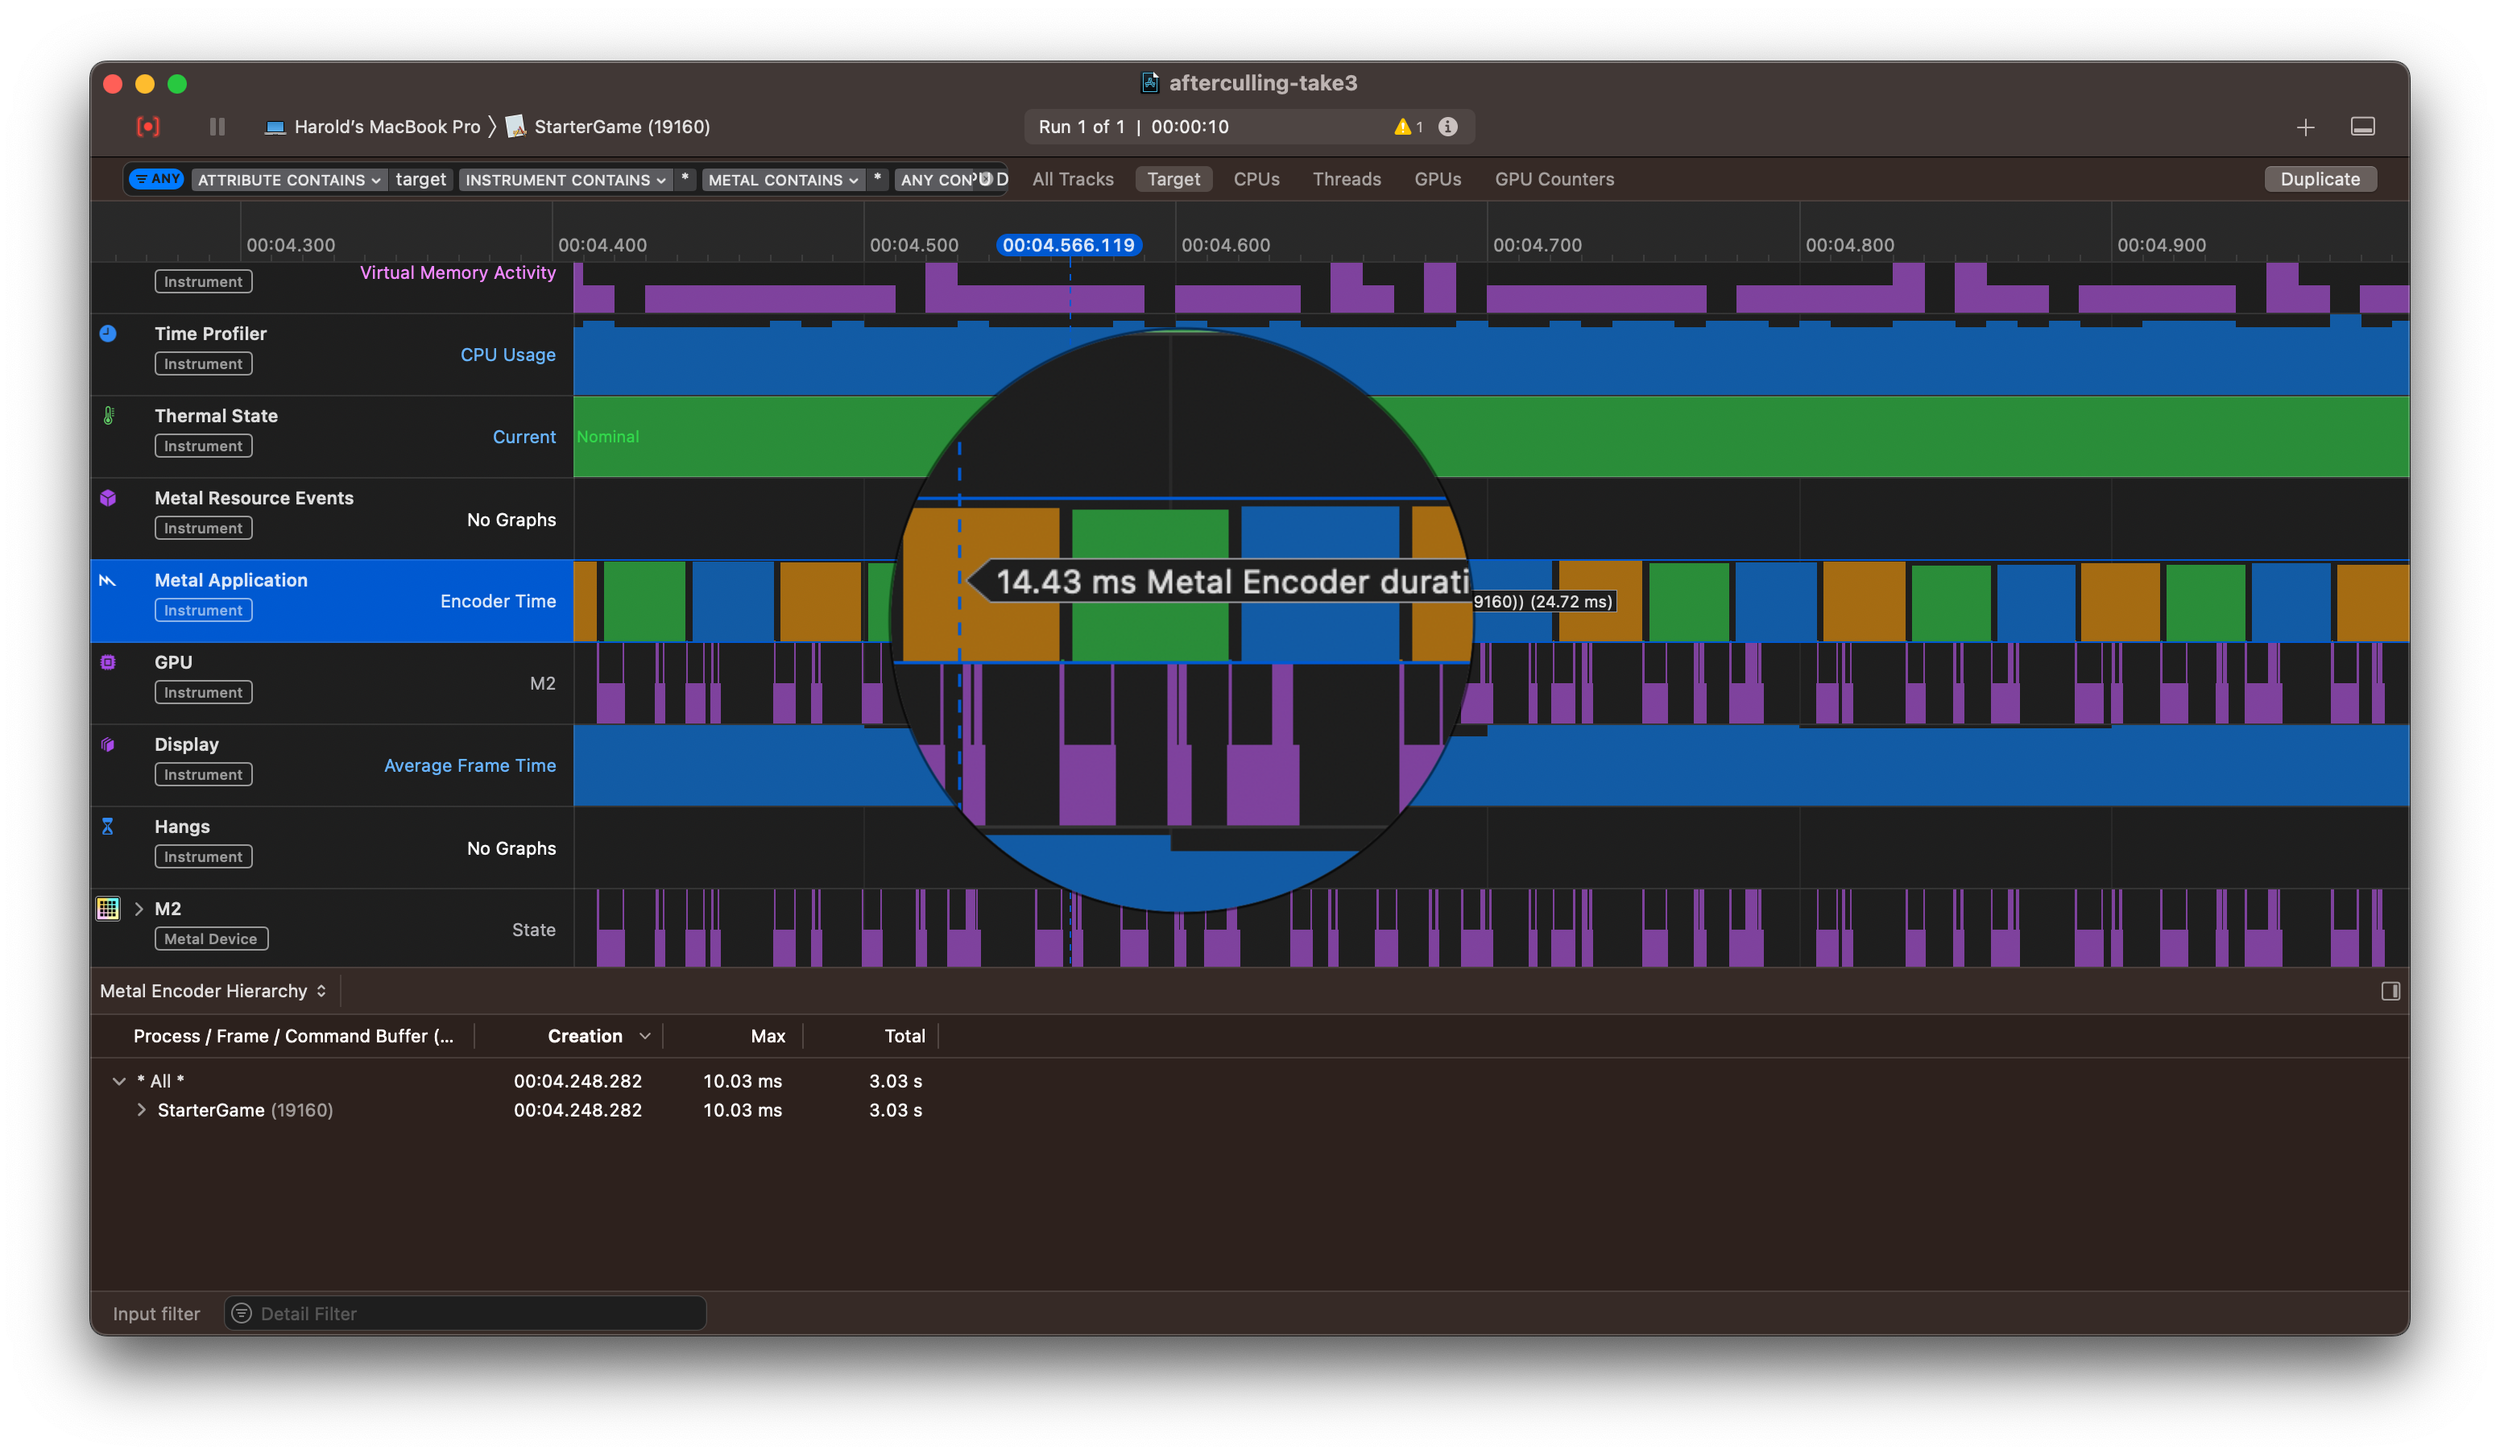This screenshot has height=1455, width=2500.
Task: Toggle the inspector sidebar icon in detail pane
Action: [2390, 991]
